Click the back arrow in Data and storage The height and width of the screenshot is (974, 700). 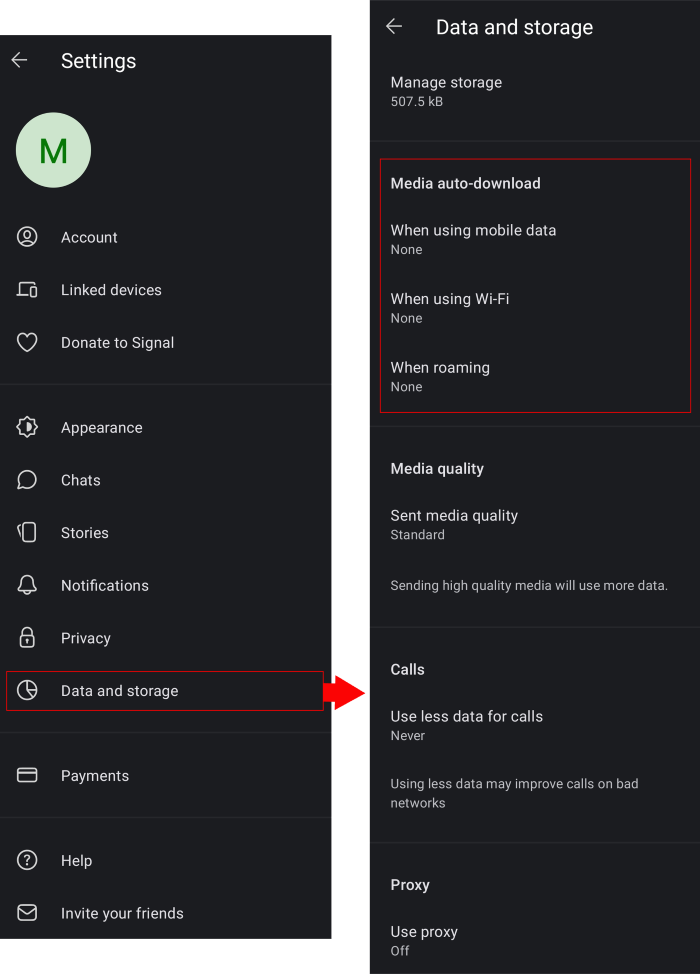394,27
